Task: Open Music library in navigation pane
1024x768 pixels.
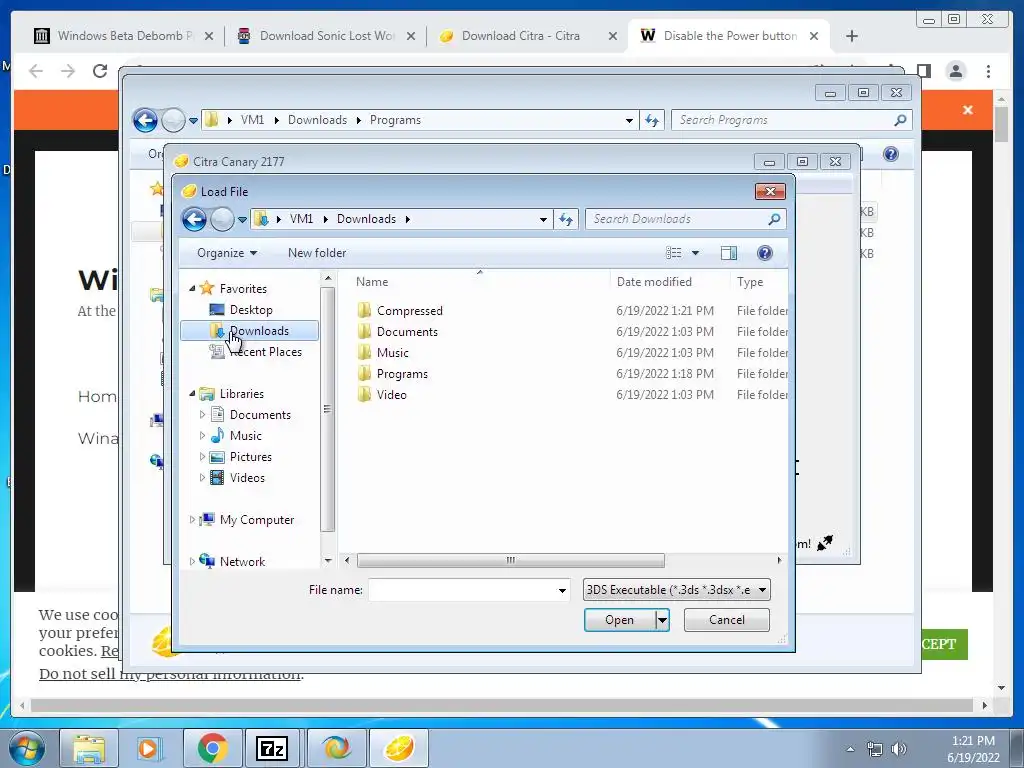Action: [x=245, y=436]
